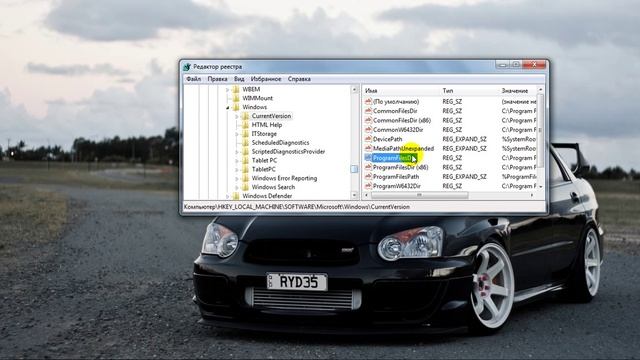
Task: Click the string icon beside CommonFilesDir
Action: [368, 111]
